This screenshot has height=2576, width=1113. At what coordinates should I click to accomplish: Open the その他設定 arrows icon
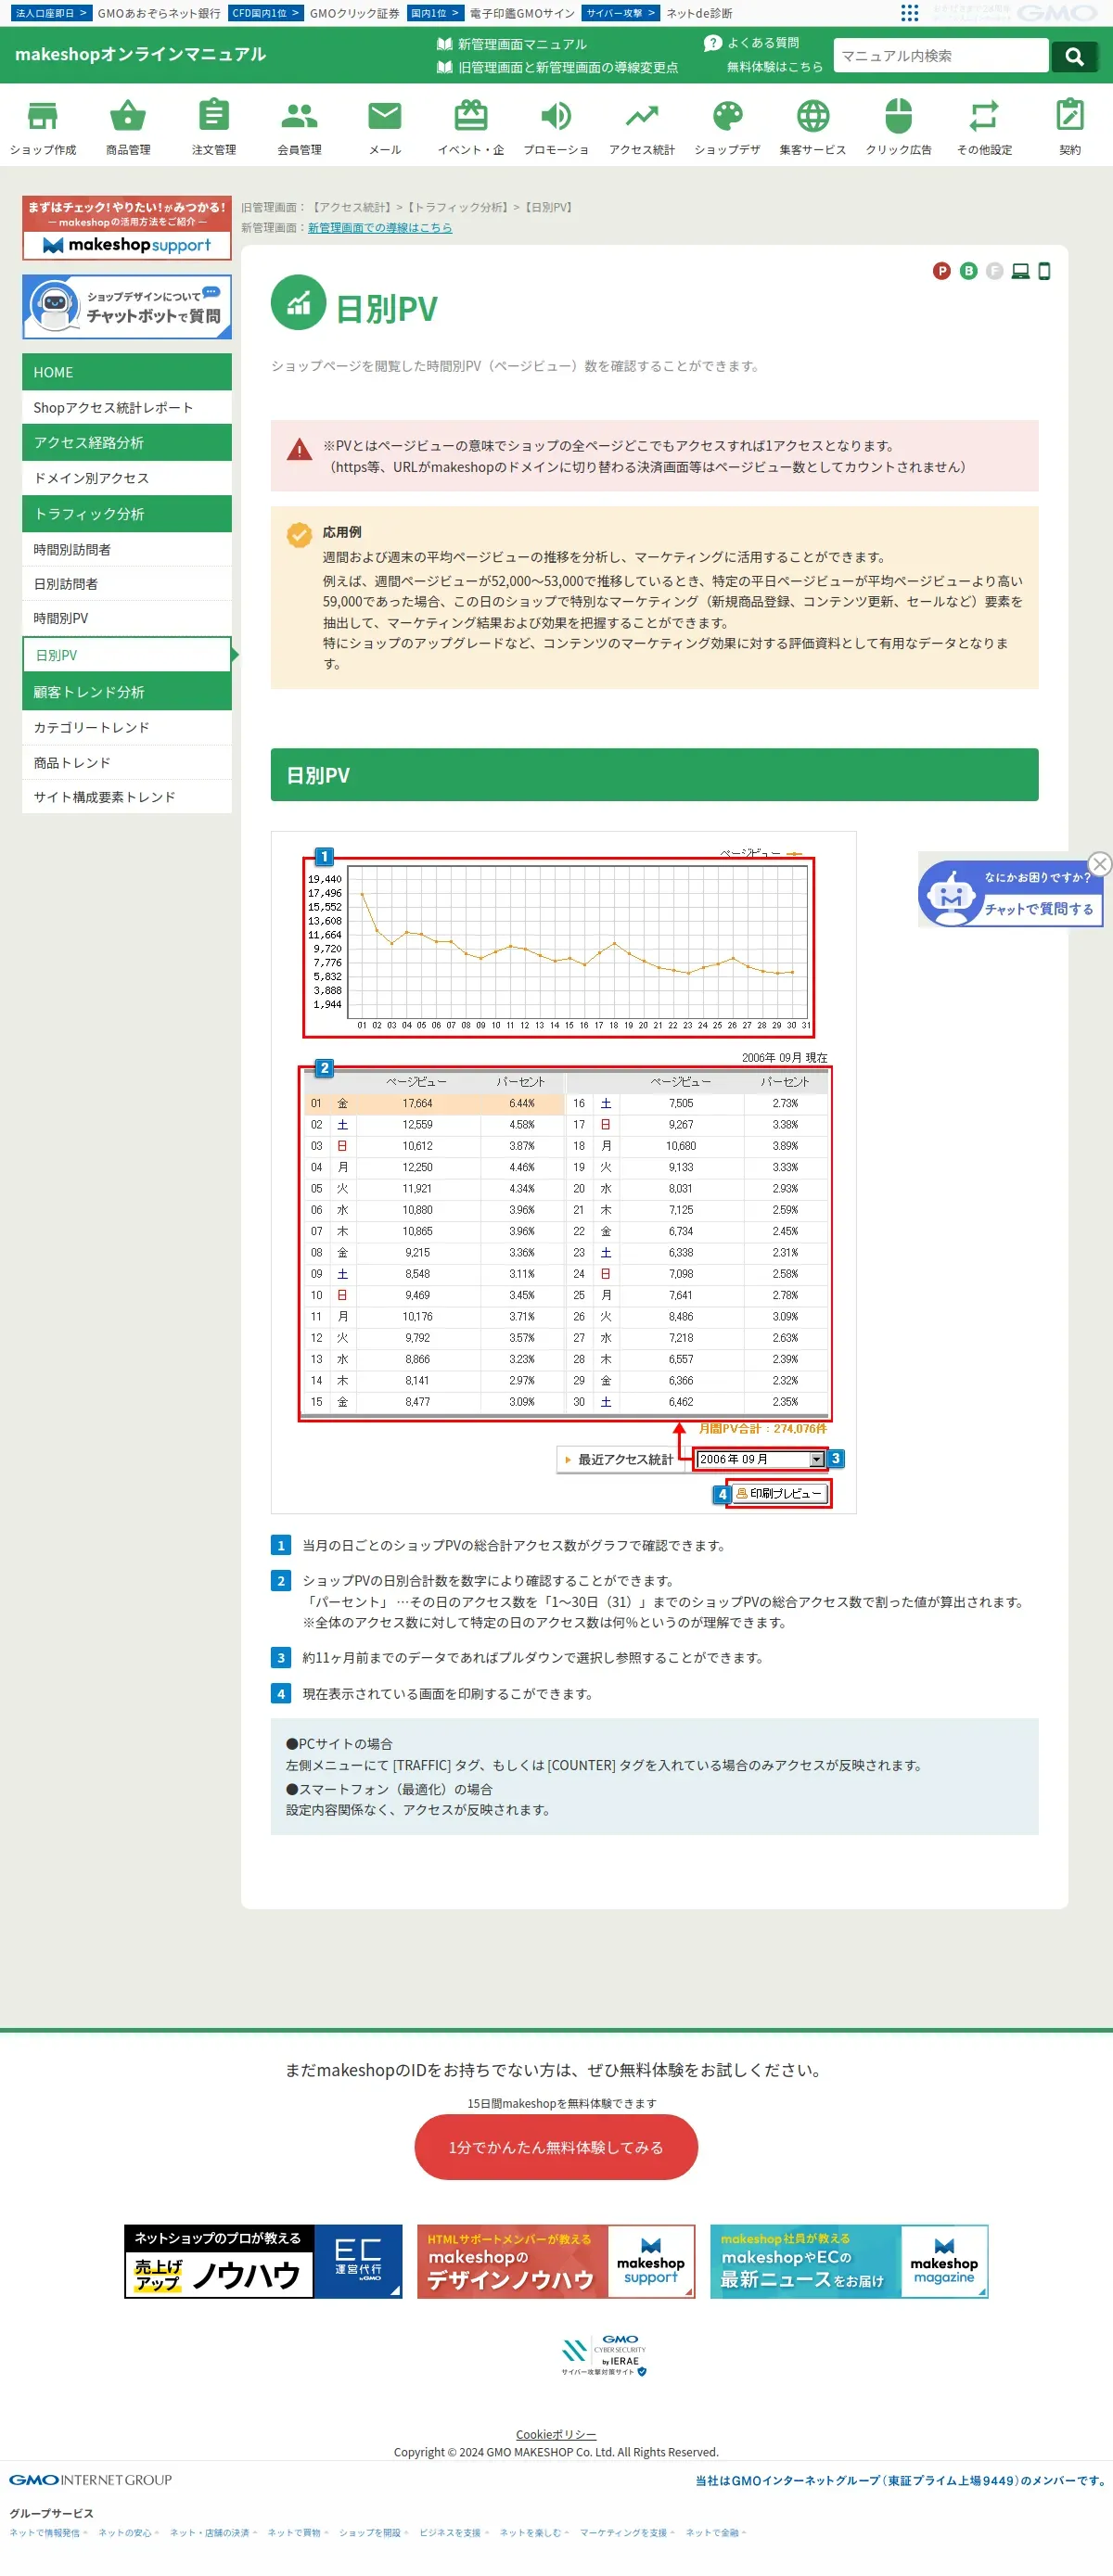pyautogui.click(x=984, y=116)
